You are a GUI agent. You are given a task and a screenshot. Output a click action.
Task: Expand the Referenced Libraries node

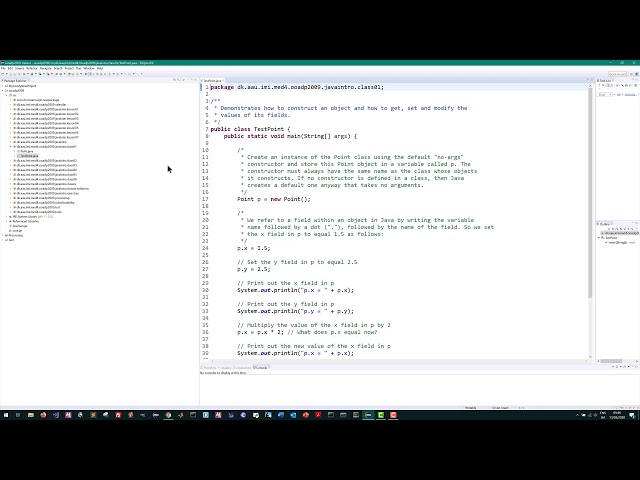pyautogui.click(x=7, y=221)
